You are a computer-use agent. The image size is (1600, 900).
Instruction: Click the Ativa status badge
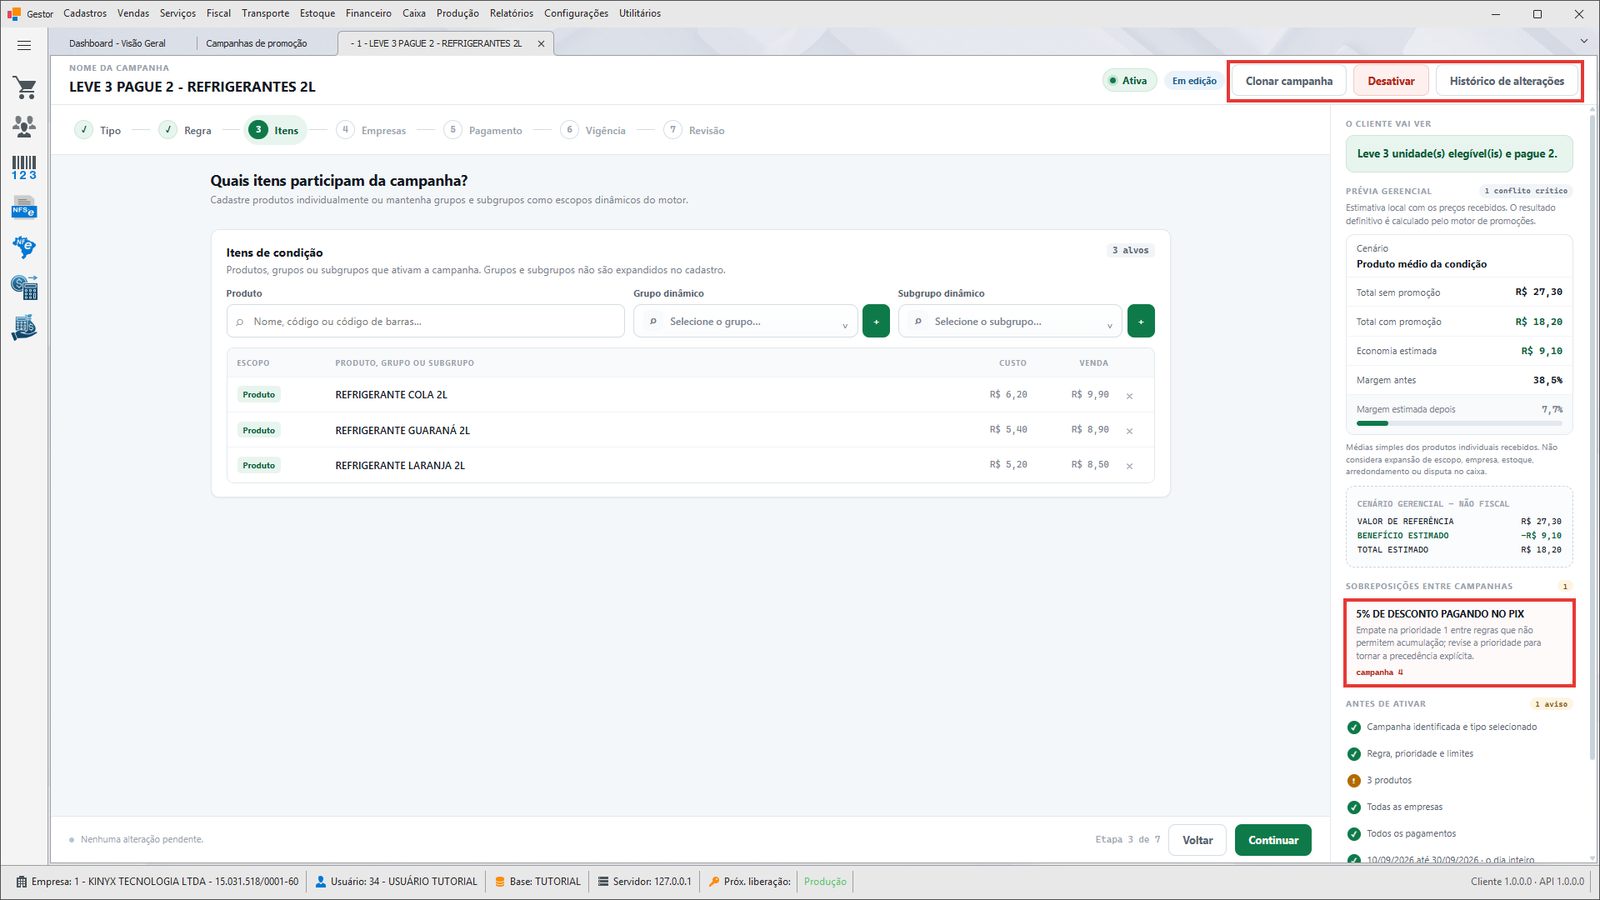1129,81
